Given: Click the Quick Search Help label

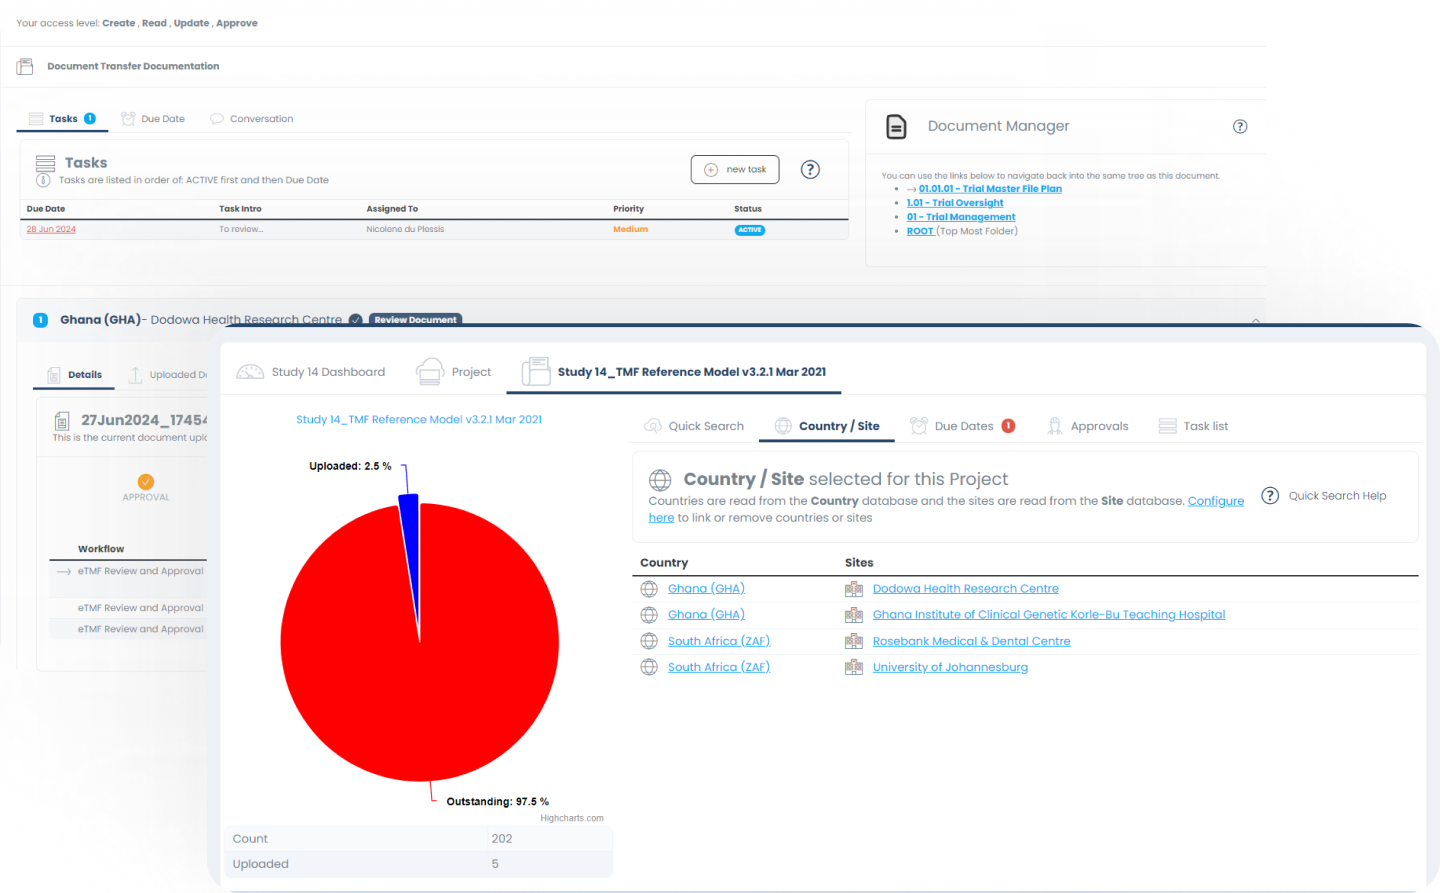Looking at the screenshot, I should [x=1337, y=496].
